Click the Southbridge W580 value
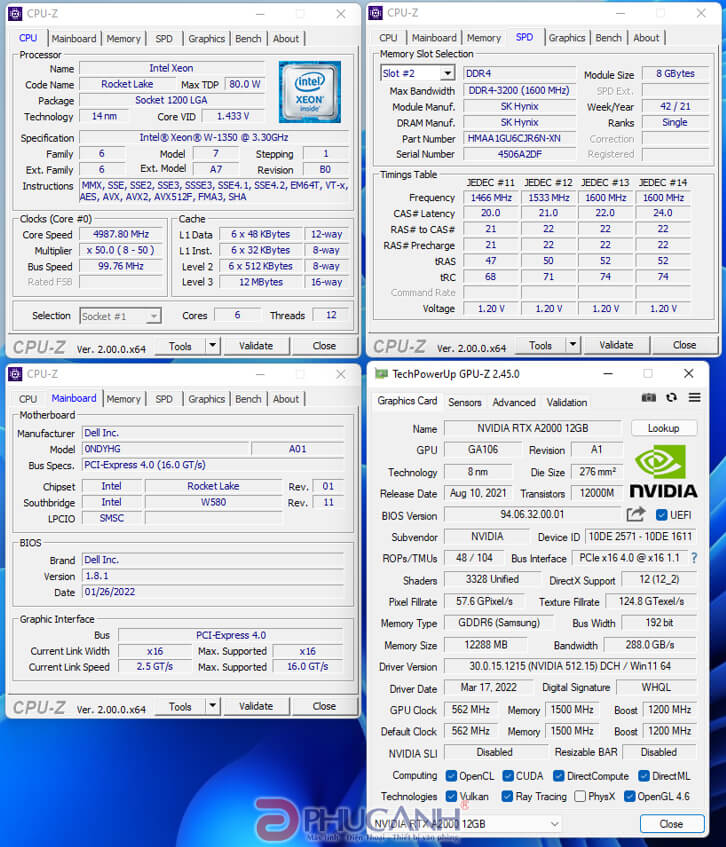 tap(213, 502)
